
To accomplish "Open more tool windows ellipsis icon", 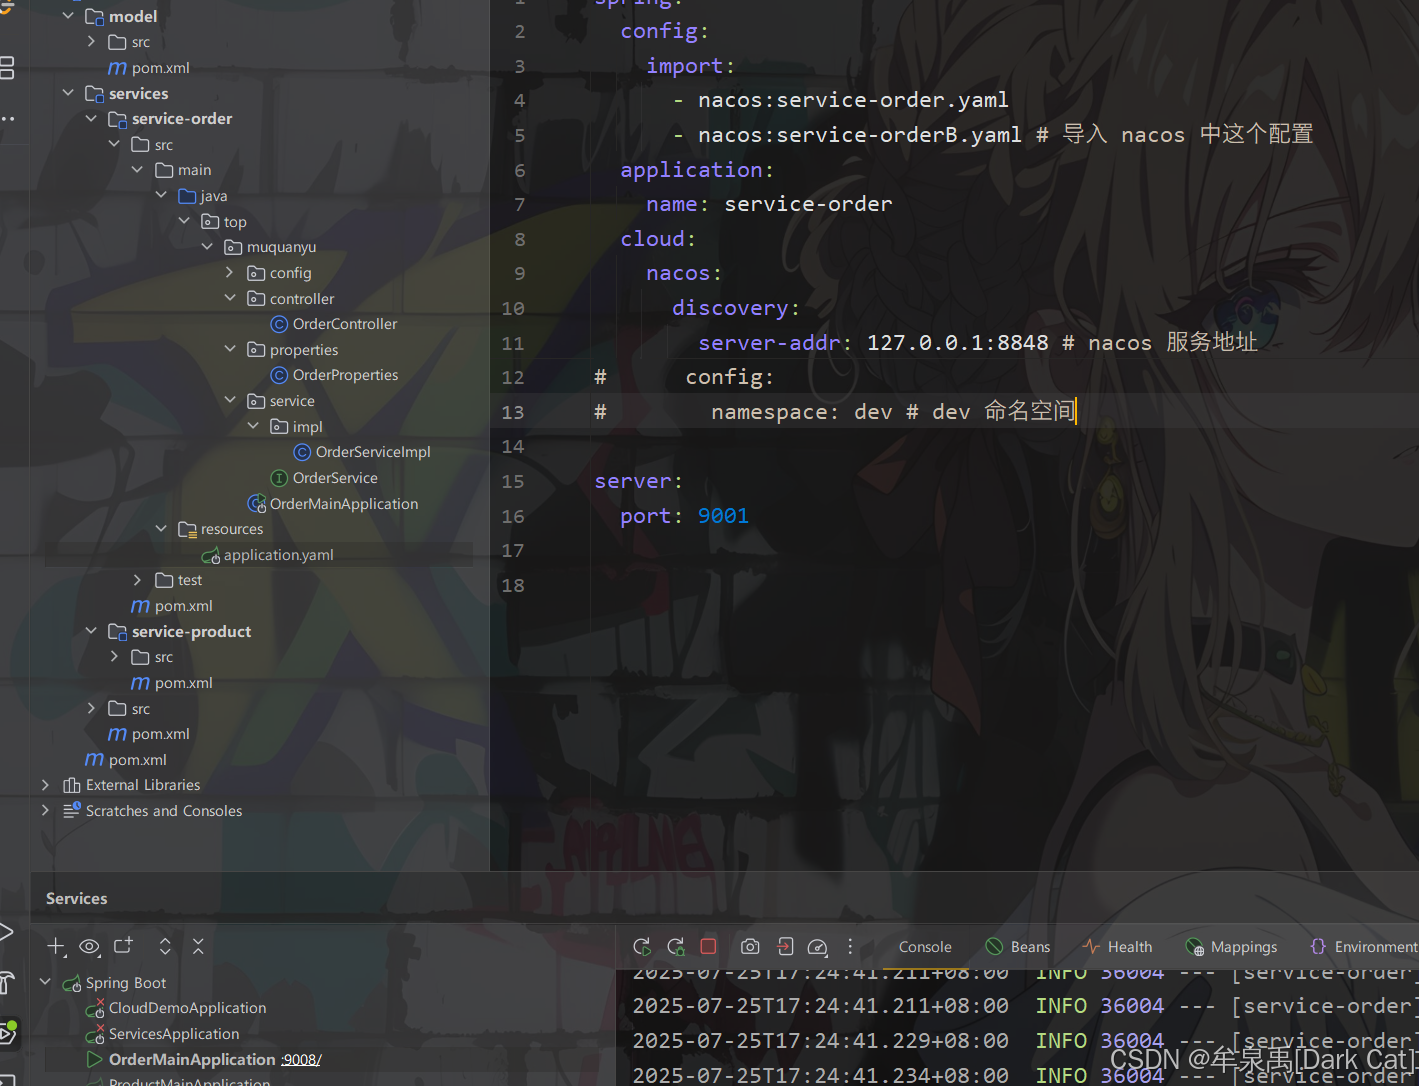I will [7, 119].
